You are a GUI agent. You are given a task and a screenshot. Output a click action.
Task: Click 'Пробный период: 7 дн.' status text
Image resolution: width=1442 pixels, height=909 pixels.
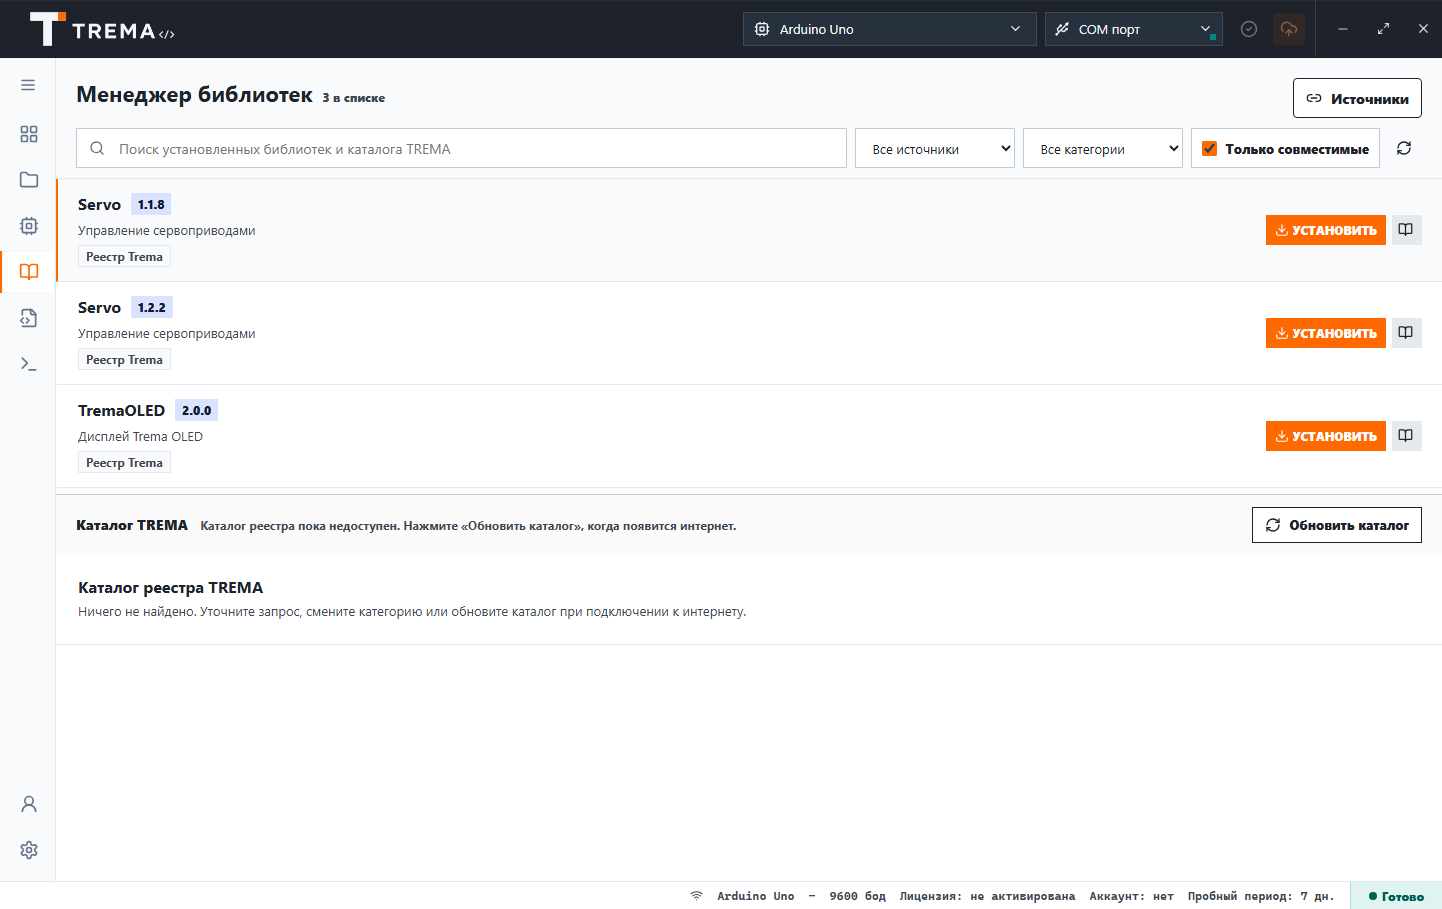[1261, 896]
